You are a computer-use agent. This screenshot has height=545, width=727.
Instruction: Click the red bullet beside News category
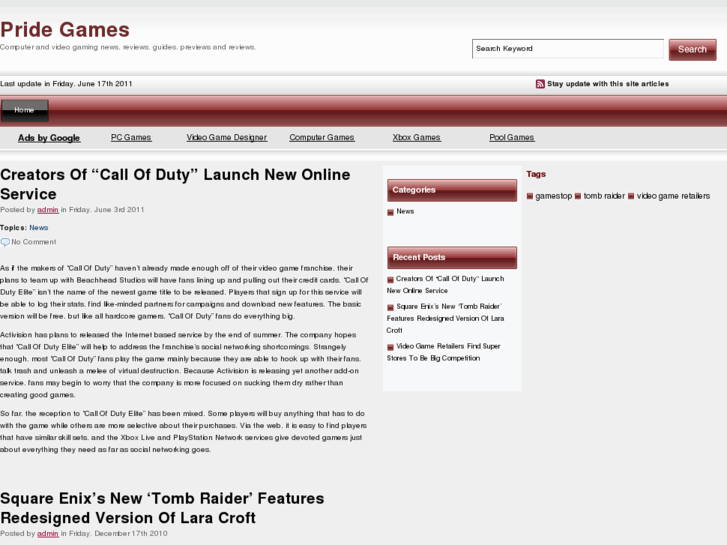pos(390,212)
